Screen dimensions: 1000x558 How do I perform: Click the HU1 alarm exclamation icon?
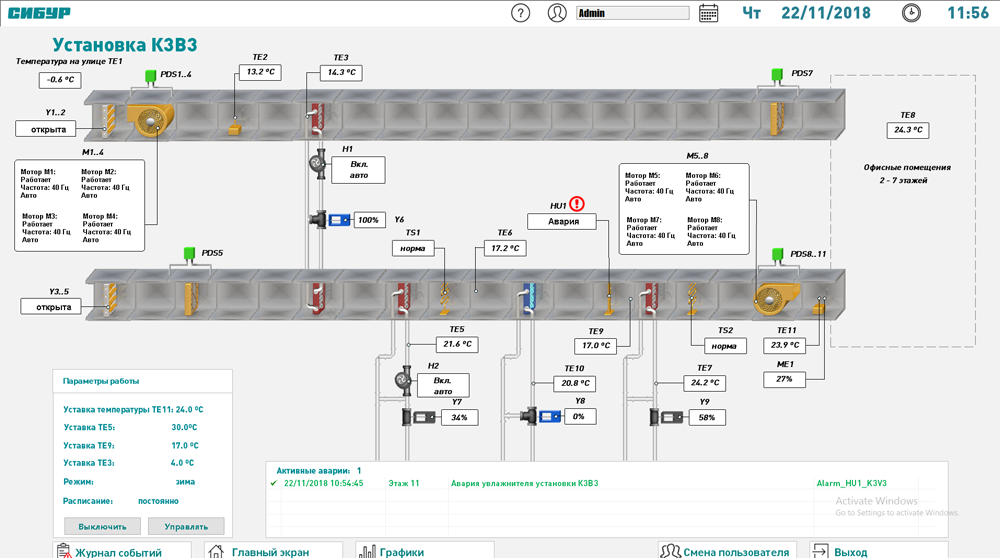tap(577, 204)
